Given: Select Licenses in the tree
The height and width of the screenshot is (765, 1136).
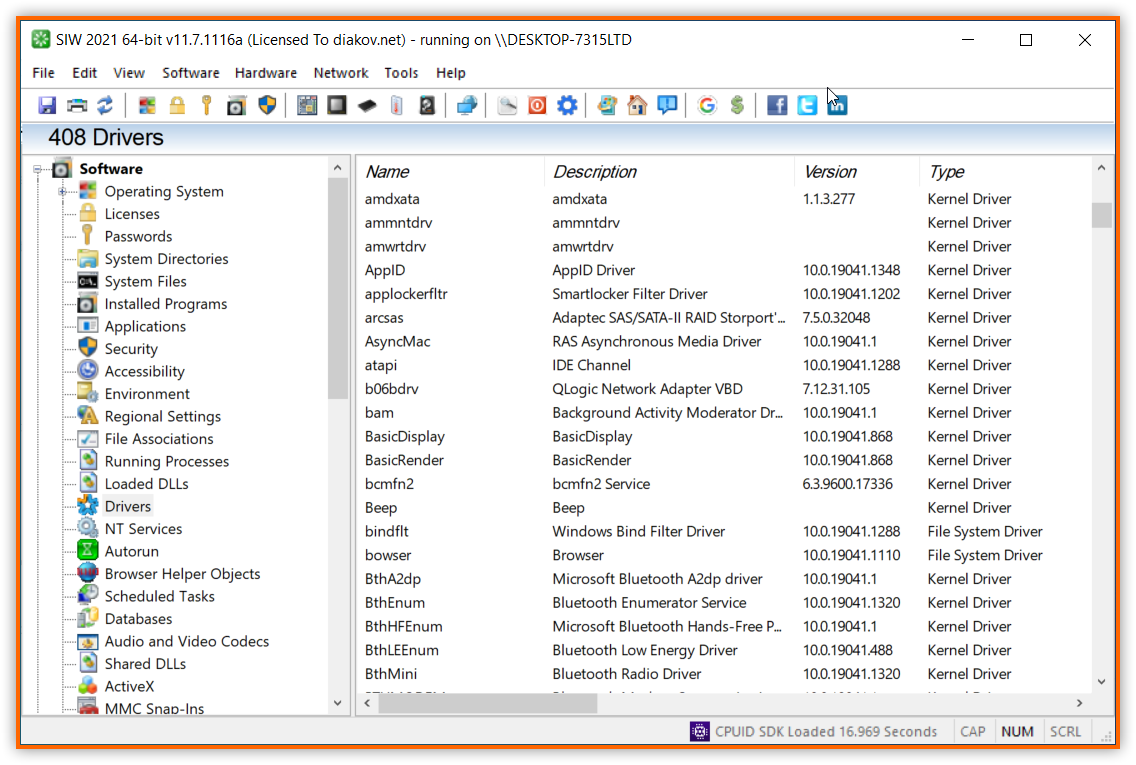Looking at the screenshot, I should (x=132, y=214).
